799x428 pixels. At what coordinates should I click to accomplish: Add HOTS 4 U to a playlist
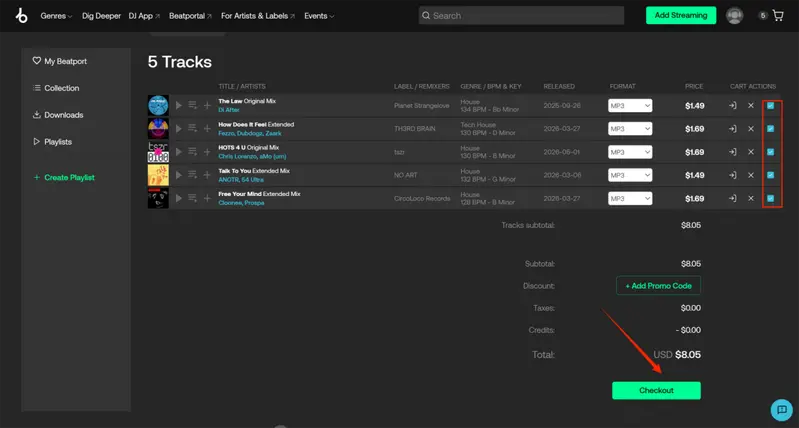coord(207,152)
